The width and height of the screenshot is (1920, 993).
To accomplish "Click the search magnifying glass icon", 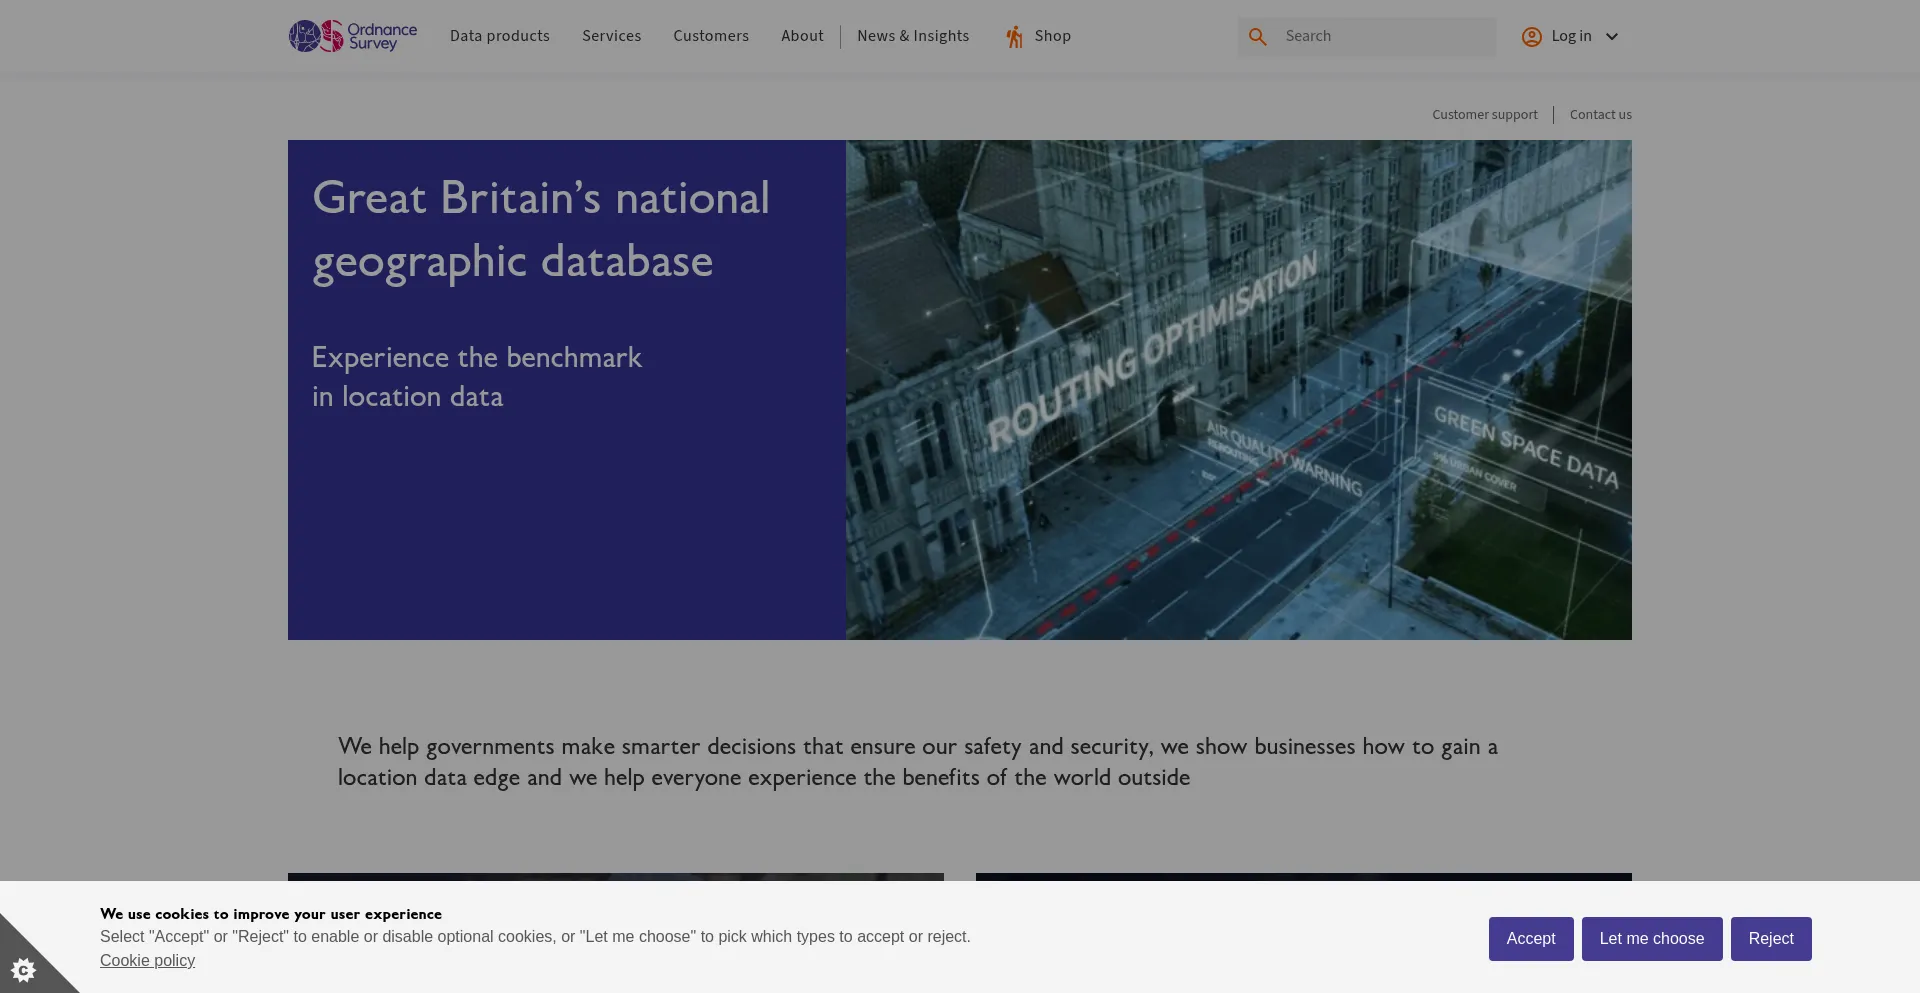I will (x=1258, y=36).
